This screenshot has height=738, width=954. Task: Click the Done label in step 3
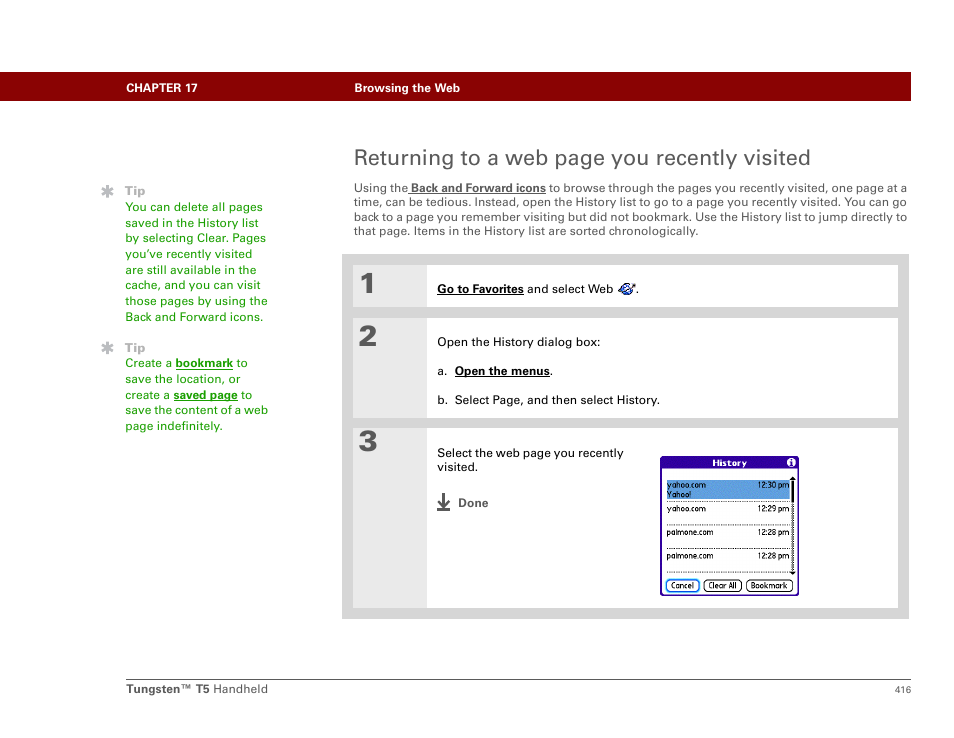click(473, 503)
